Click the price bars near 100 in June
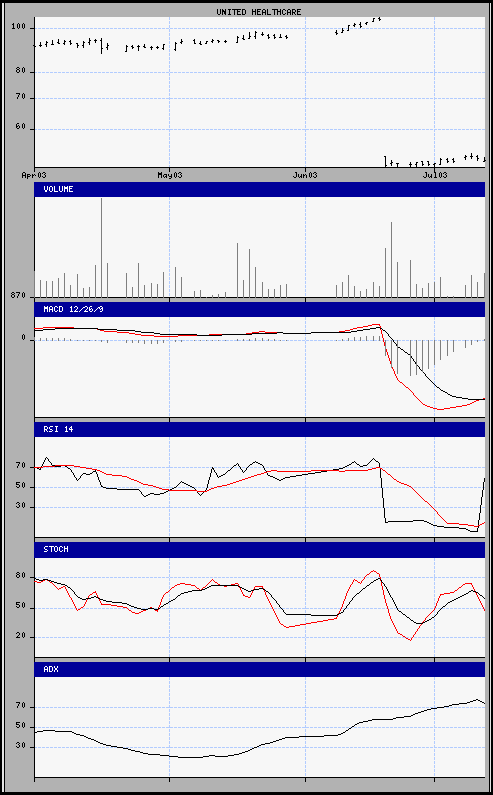The image size is (493, 795). click(358, 26)
